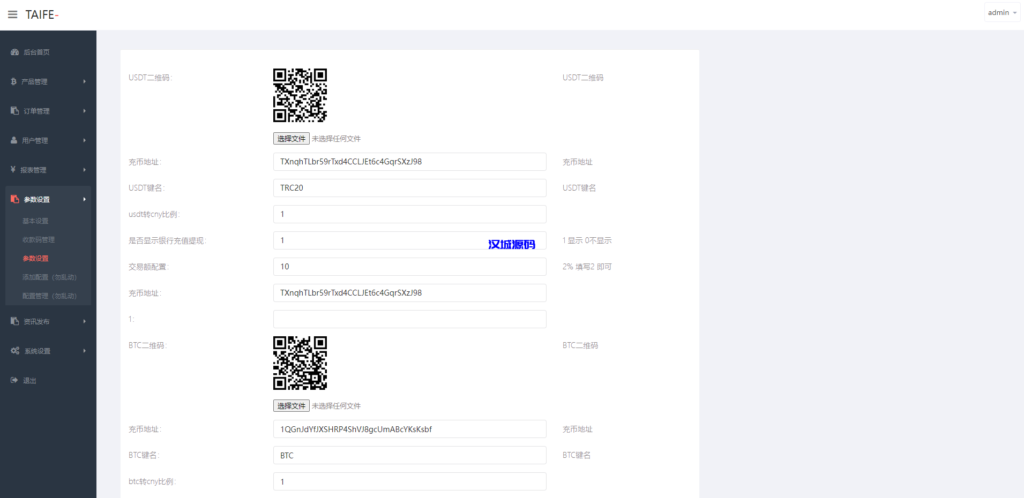Image resolution: width=1024 pixels, height=498 pixels.
Task: Click the 退出 logout icon
Action: (x=14, y=381)
